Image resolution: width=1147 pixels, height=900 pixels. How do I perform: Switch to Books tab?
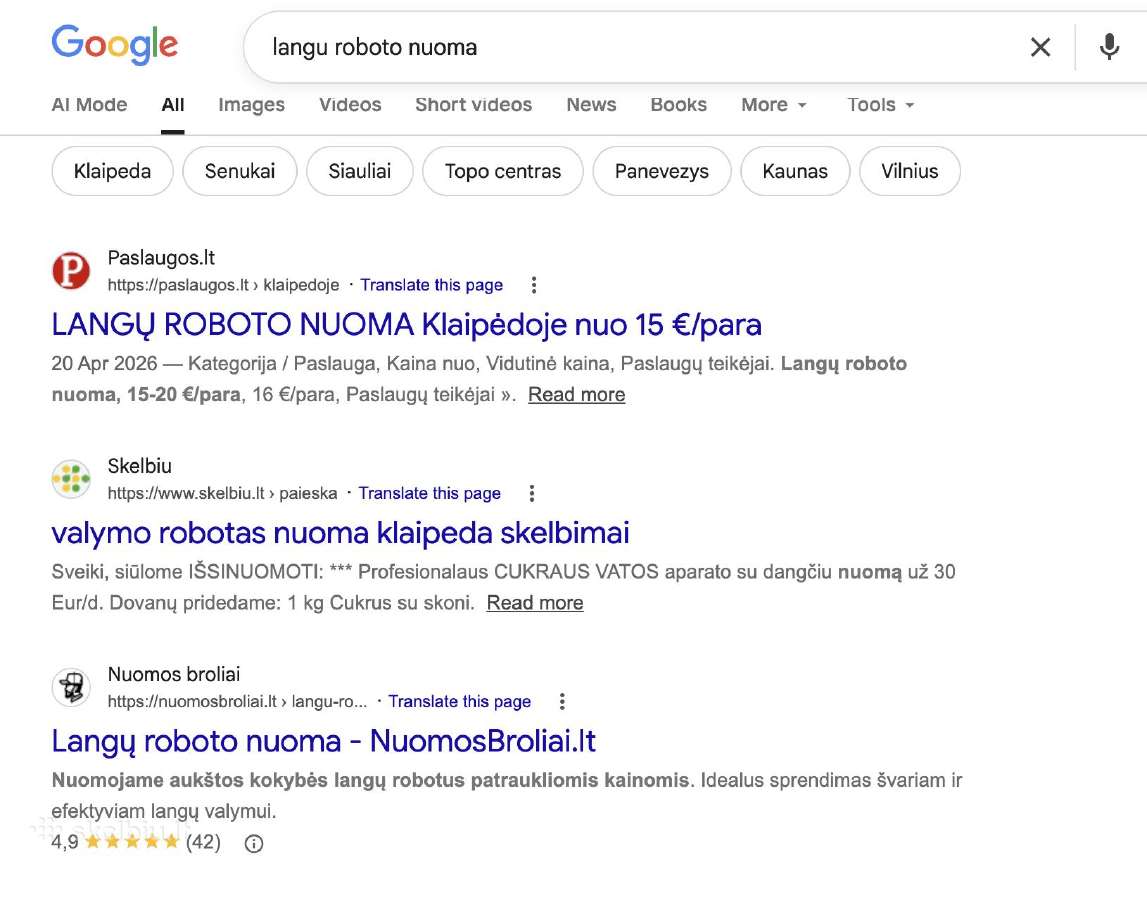[x=679, y=105]
